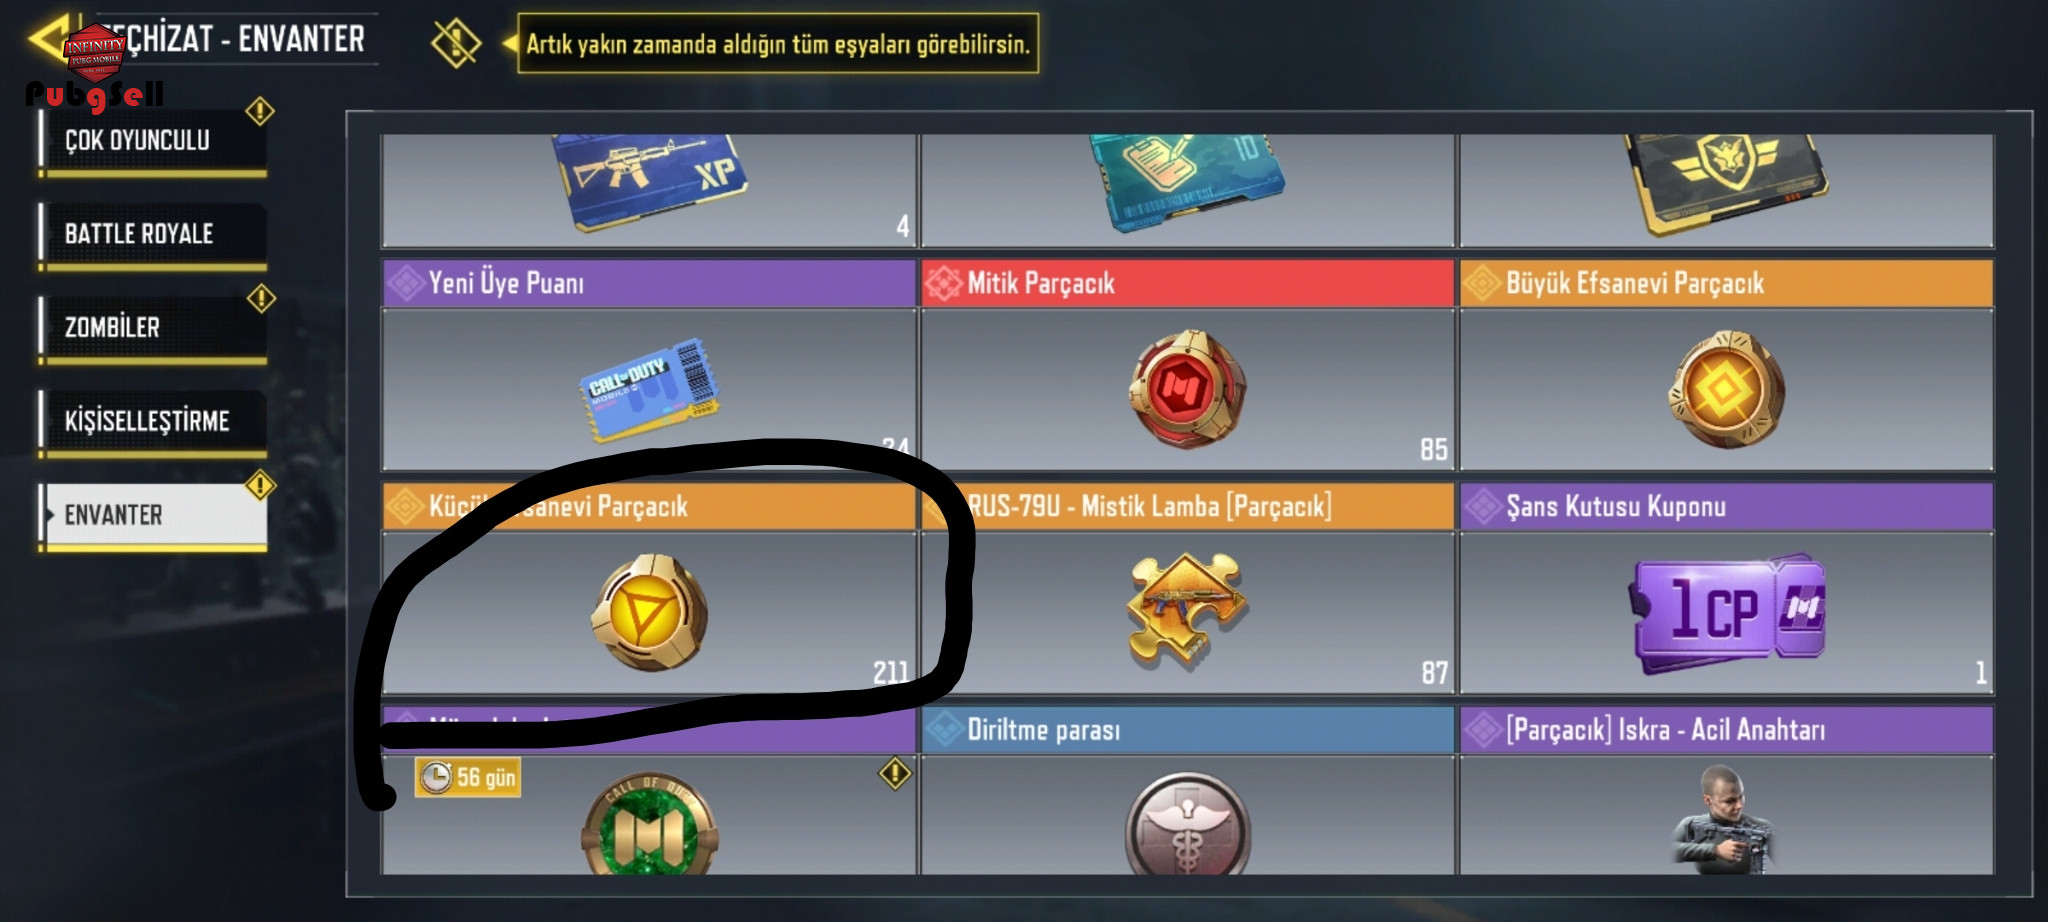The image size is (2048, 922).
Task: Open the RUS-79U puzzle piece item
Action: [x=1187, y=609]
